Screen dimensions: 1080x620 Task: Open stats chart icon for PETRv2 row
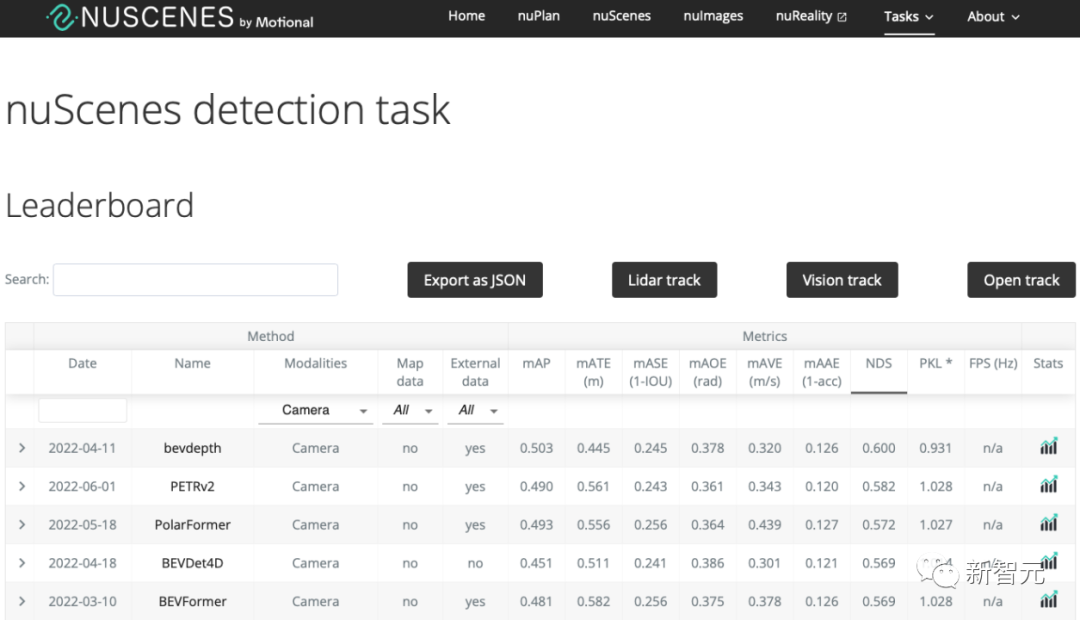click(1048, 485)
